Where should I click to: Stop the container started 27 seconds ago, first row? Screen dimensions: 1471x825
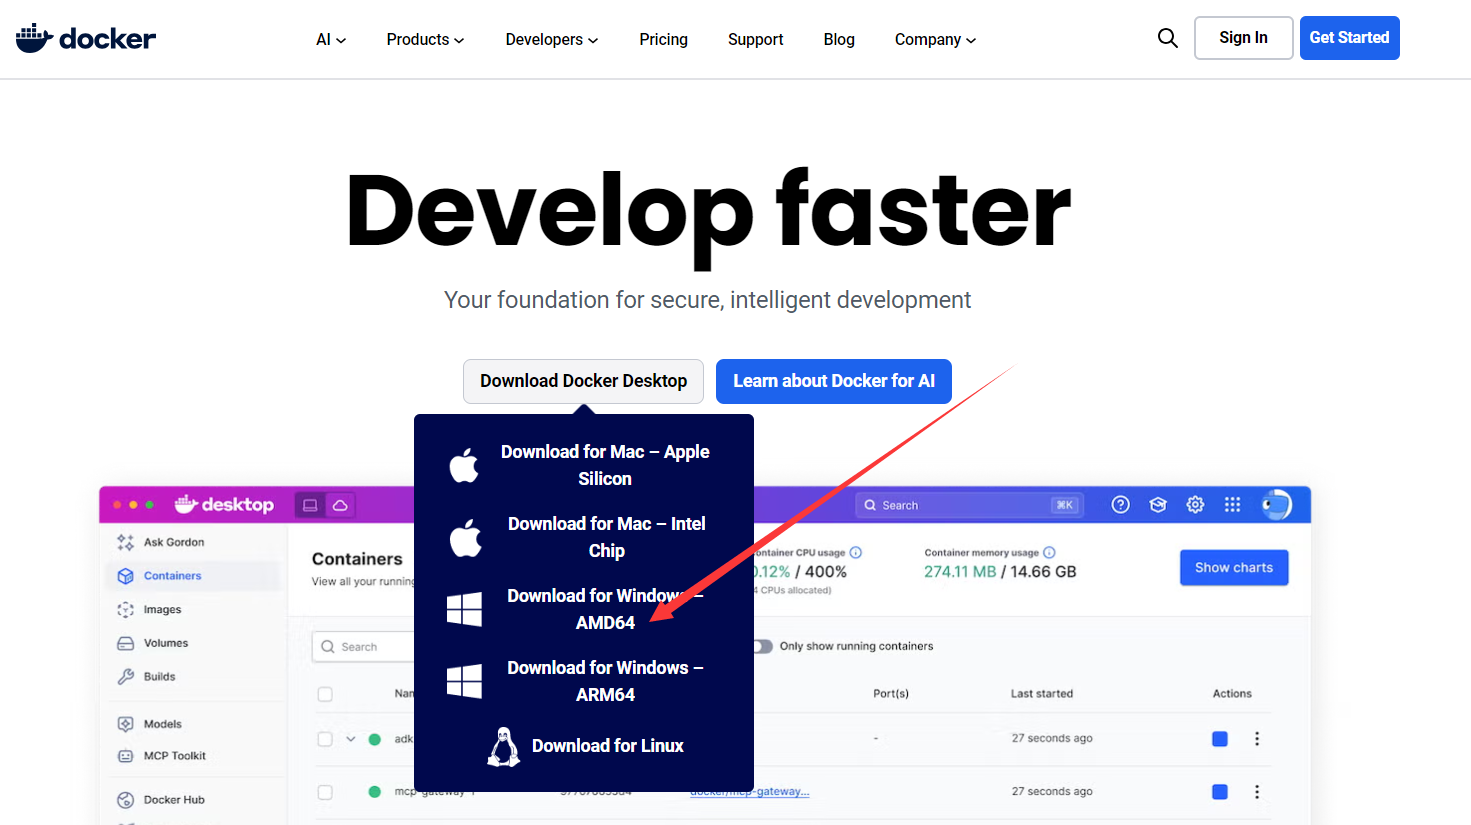[1220, 739]
